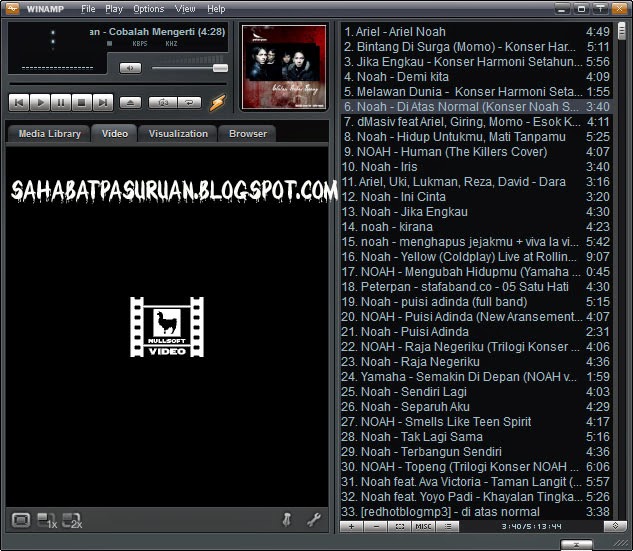This screenshot has width=633, height=551.
Task: Toggle repeat mode button
Action: tap(189, 103)
